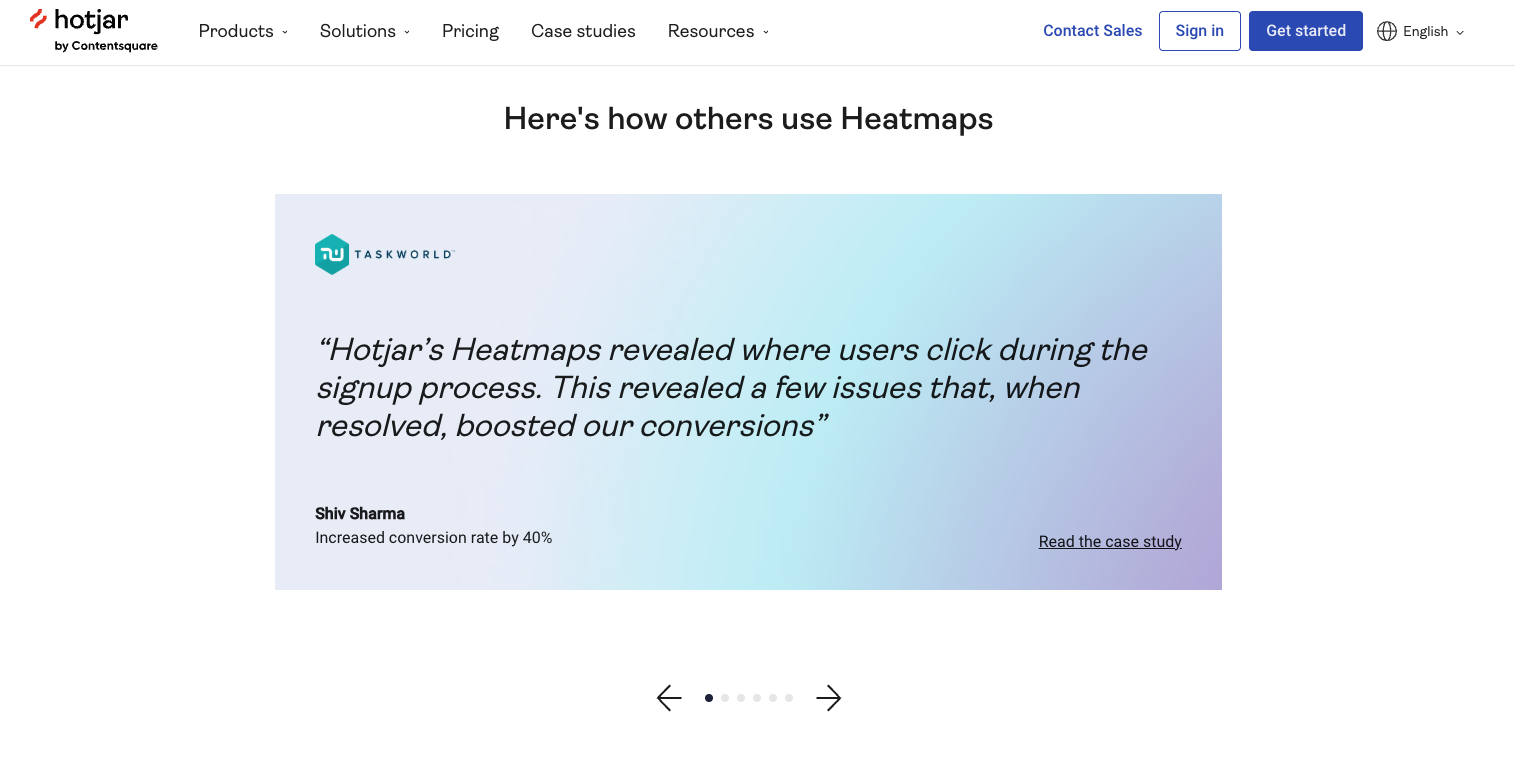The image size is (1515, 767).
Task: Expand the Resources dropdown
Action: pos(718,31)
